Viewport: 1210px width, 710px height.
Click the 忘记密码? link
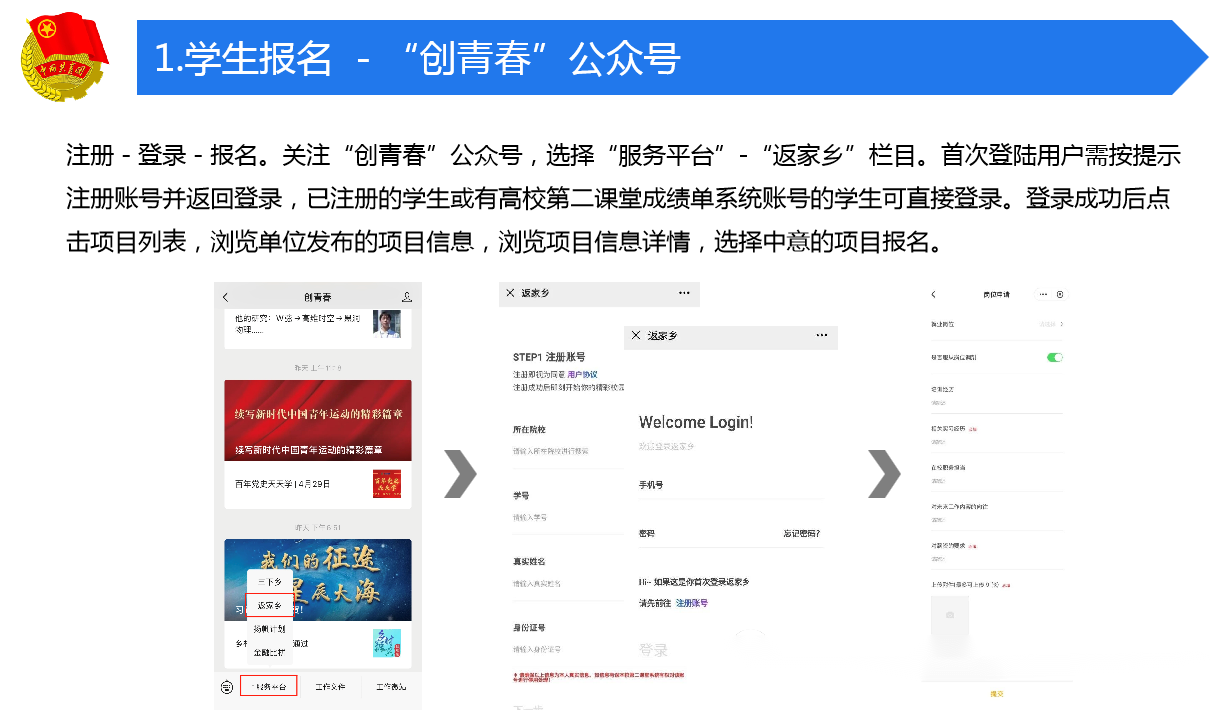(802, 534)
